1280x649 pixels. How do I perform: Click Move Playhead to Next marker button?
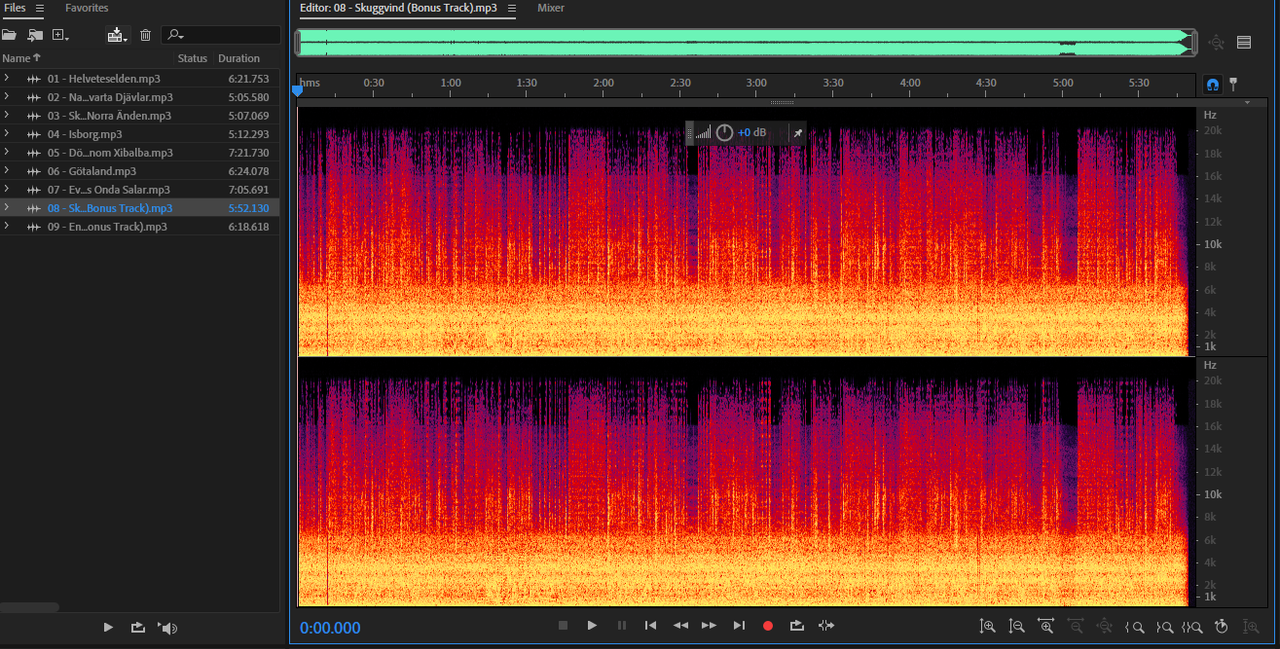[739, 626]
